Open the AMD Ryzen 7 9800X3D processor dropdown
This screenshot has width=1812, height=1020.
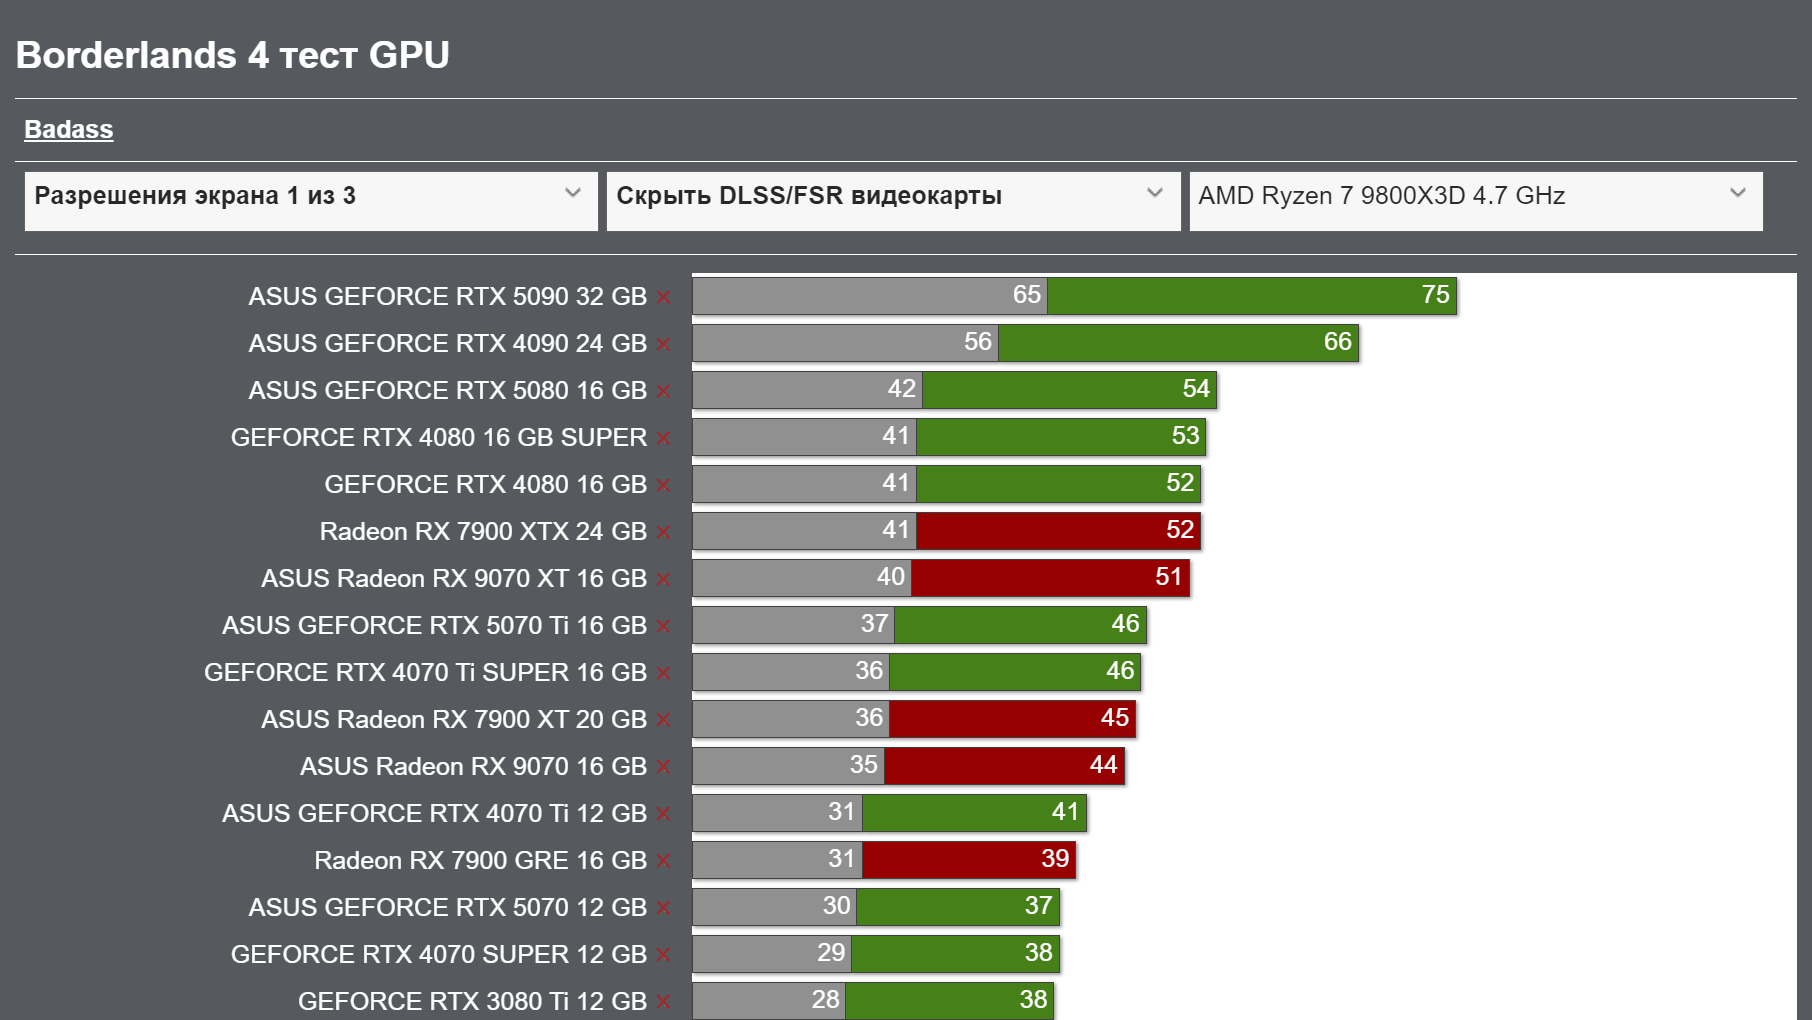tap(1476, 201)
